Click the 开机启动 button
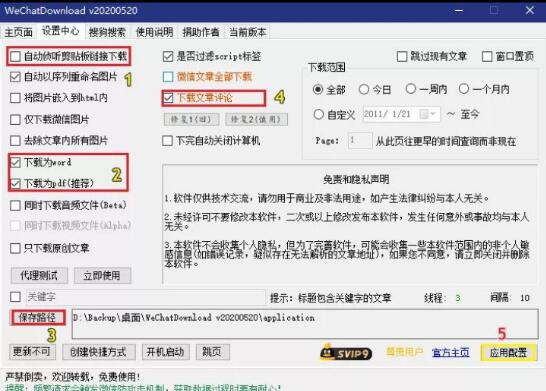This screenshot has height=391, width=546. [x=166, y=352]
